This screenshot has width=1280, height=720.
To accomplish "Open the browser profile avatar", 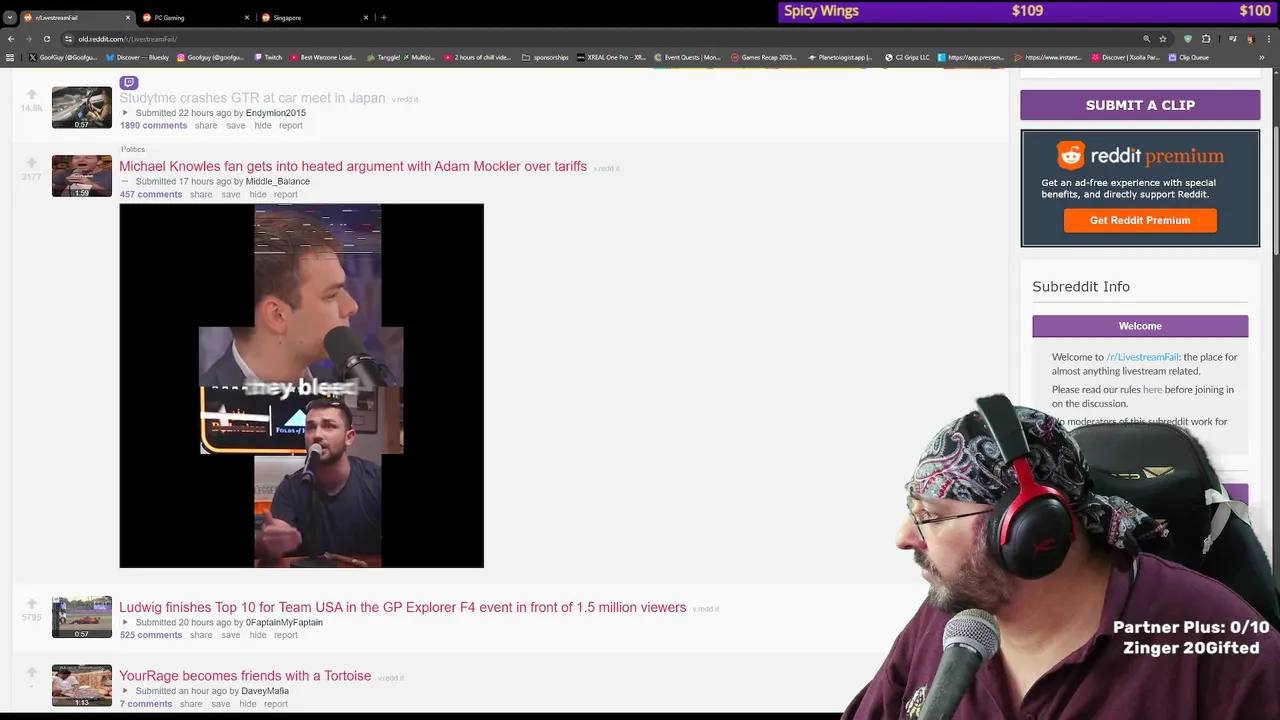I will tap(1250, 39).
